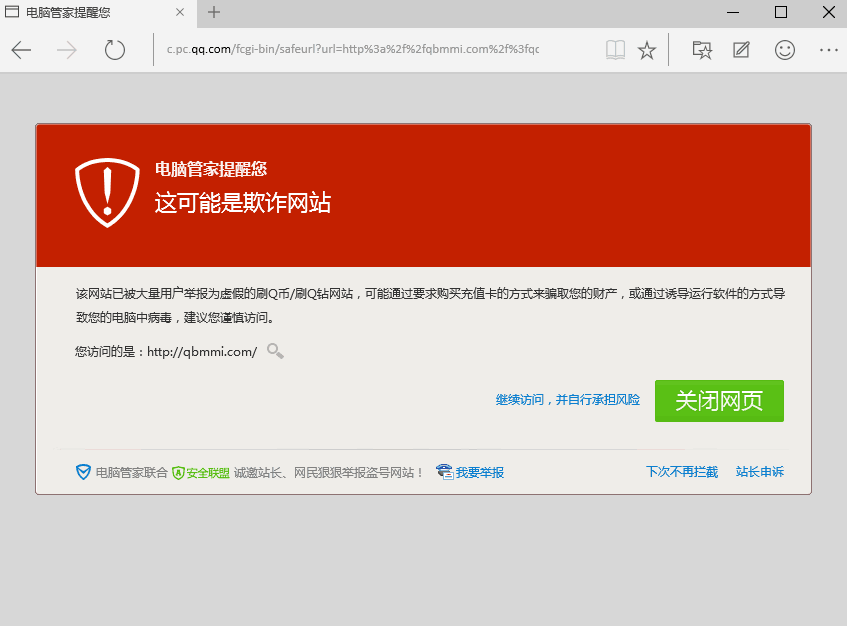Maximize the browser window

(x=781, y=12)
